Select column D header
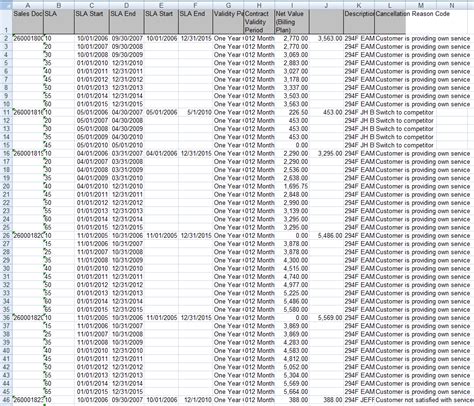This screenshot has height=406, width=474. [x=127, y=5]
